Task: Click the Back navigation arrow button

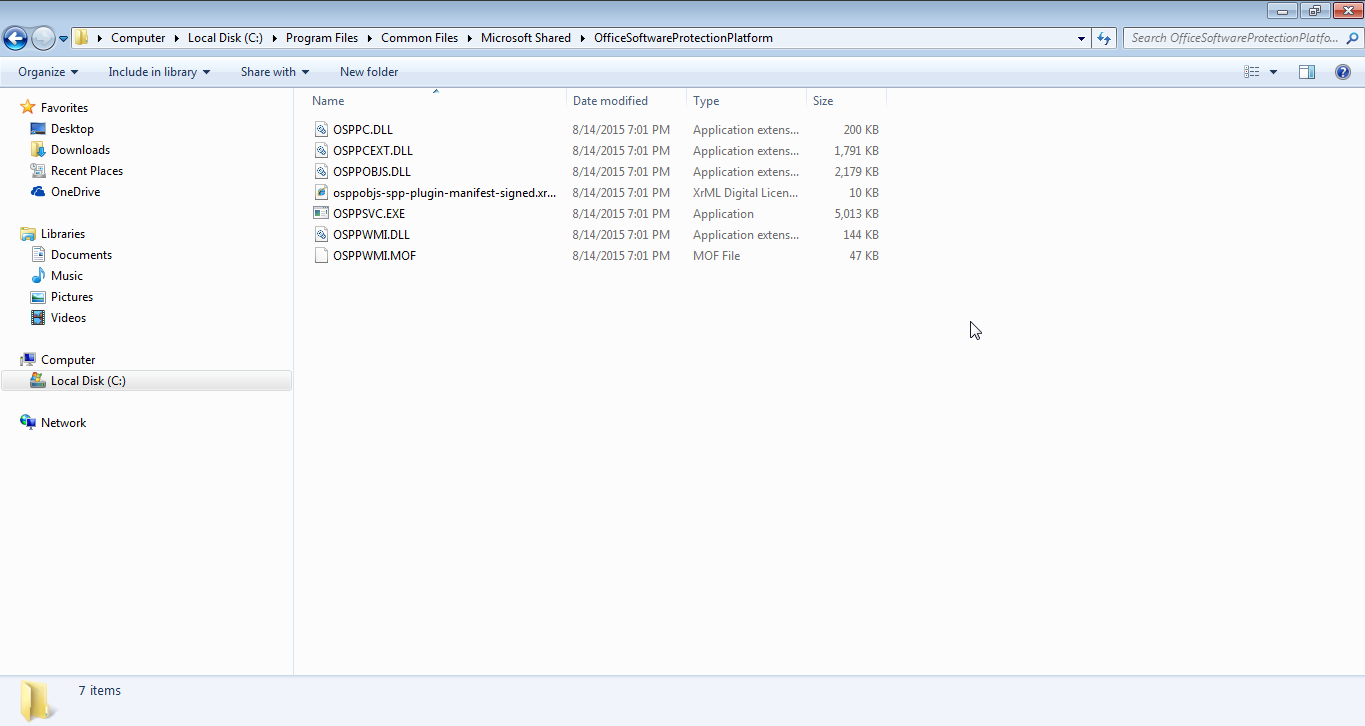Action: pos(16,38)
